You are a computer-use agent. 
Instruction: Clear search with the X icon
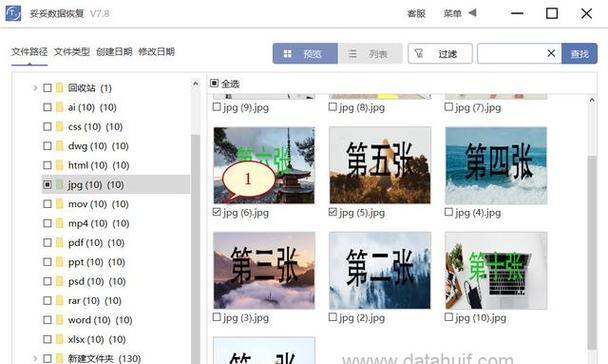point(551,53)
